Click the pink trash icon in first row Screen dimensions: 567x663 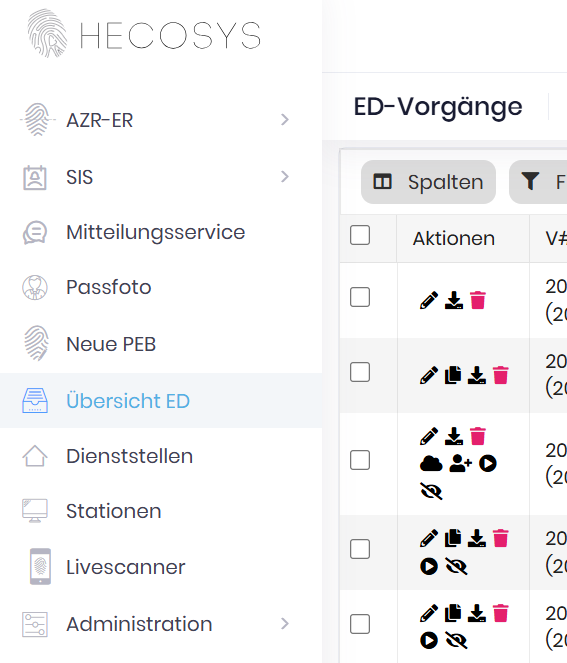pos(478,300)
